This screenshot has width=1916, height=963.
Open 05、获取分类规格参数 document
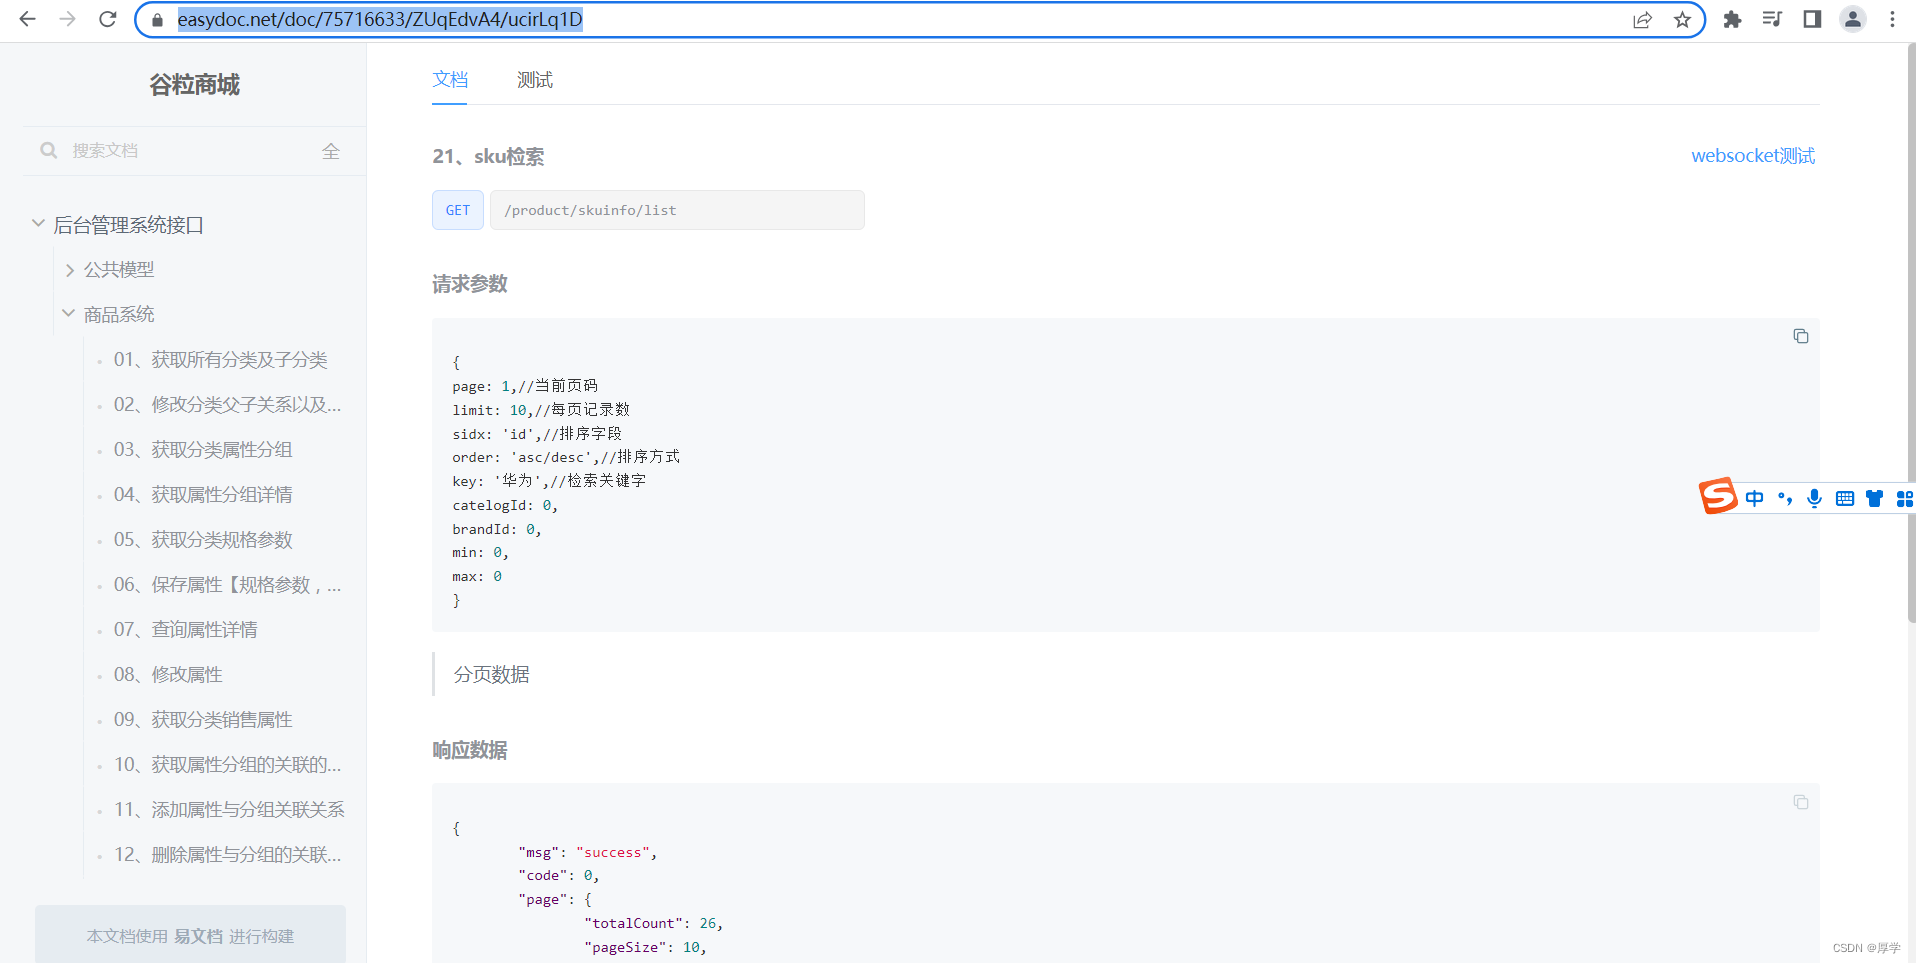pos(203,540)
